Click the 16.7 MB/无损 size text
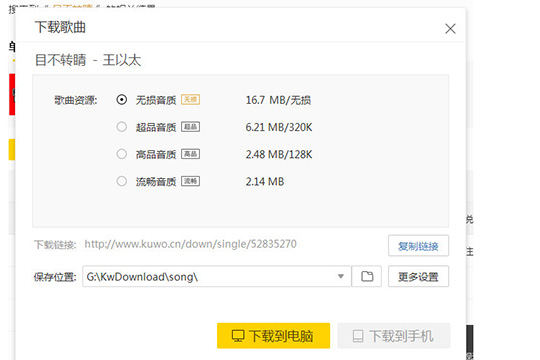Viewport: 540px width, 360px height. [278, 100]
